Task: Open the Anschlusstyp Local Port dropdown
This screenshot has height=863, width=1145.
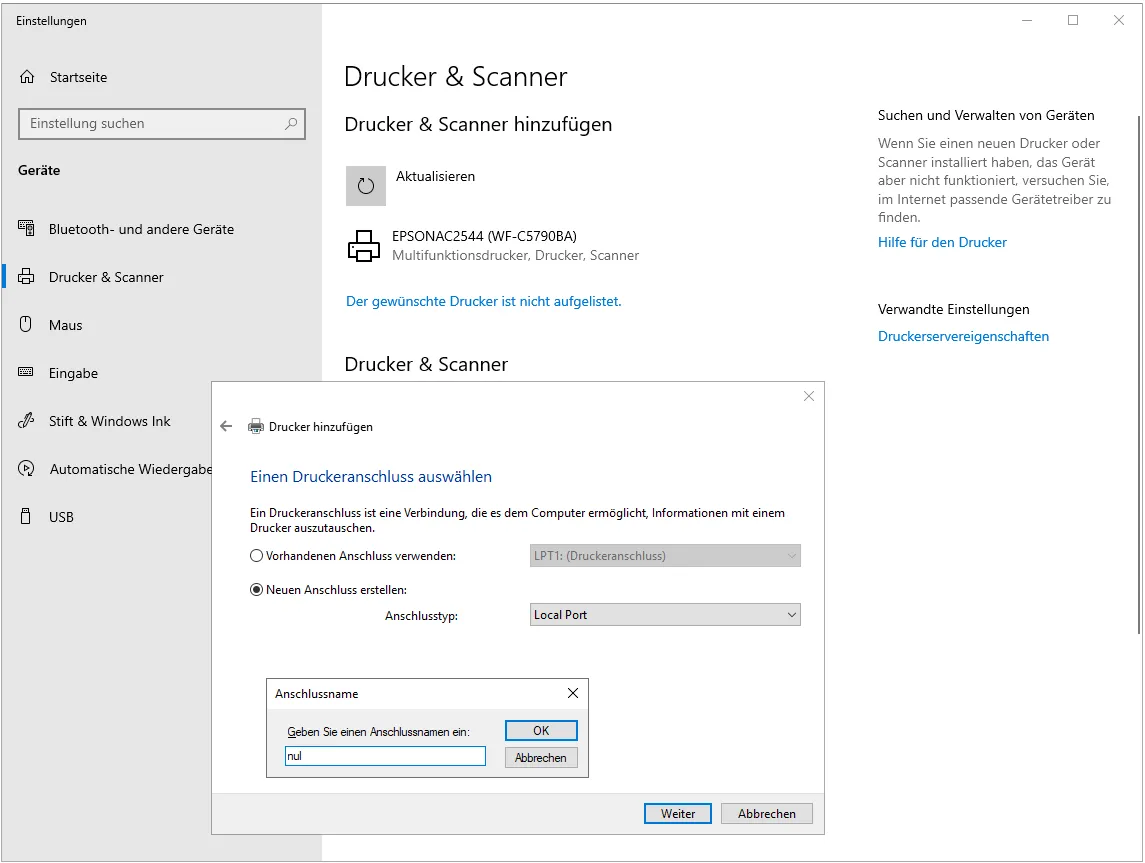Action: coord(665,615)
